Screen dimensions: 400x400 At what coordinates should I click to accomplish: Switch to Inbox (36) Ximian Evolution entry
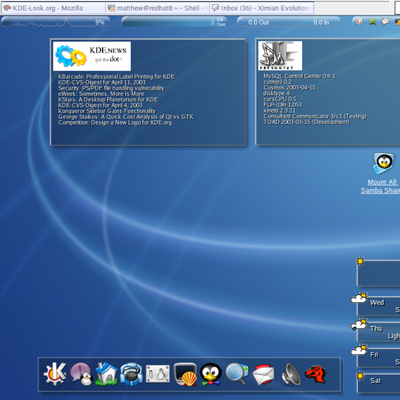[262, 8]
